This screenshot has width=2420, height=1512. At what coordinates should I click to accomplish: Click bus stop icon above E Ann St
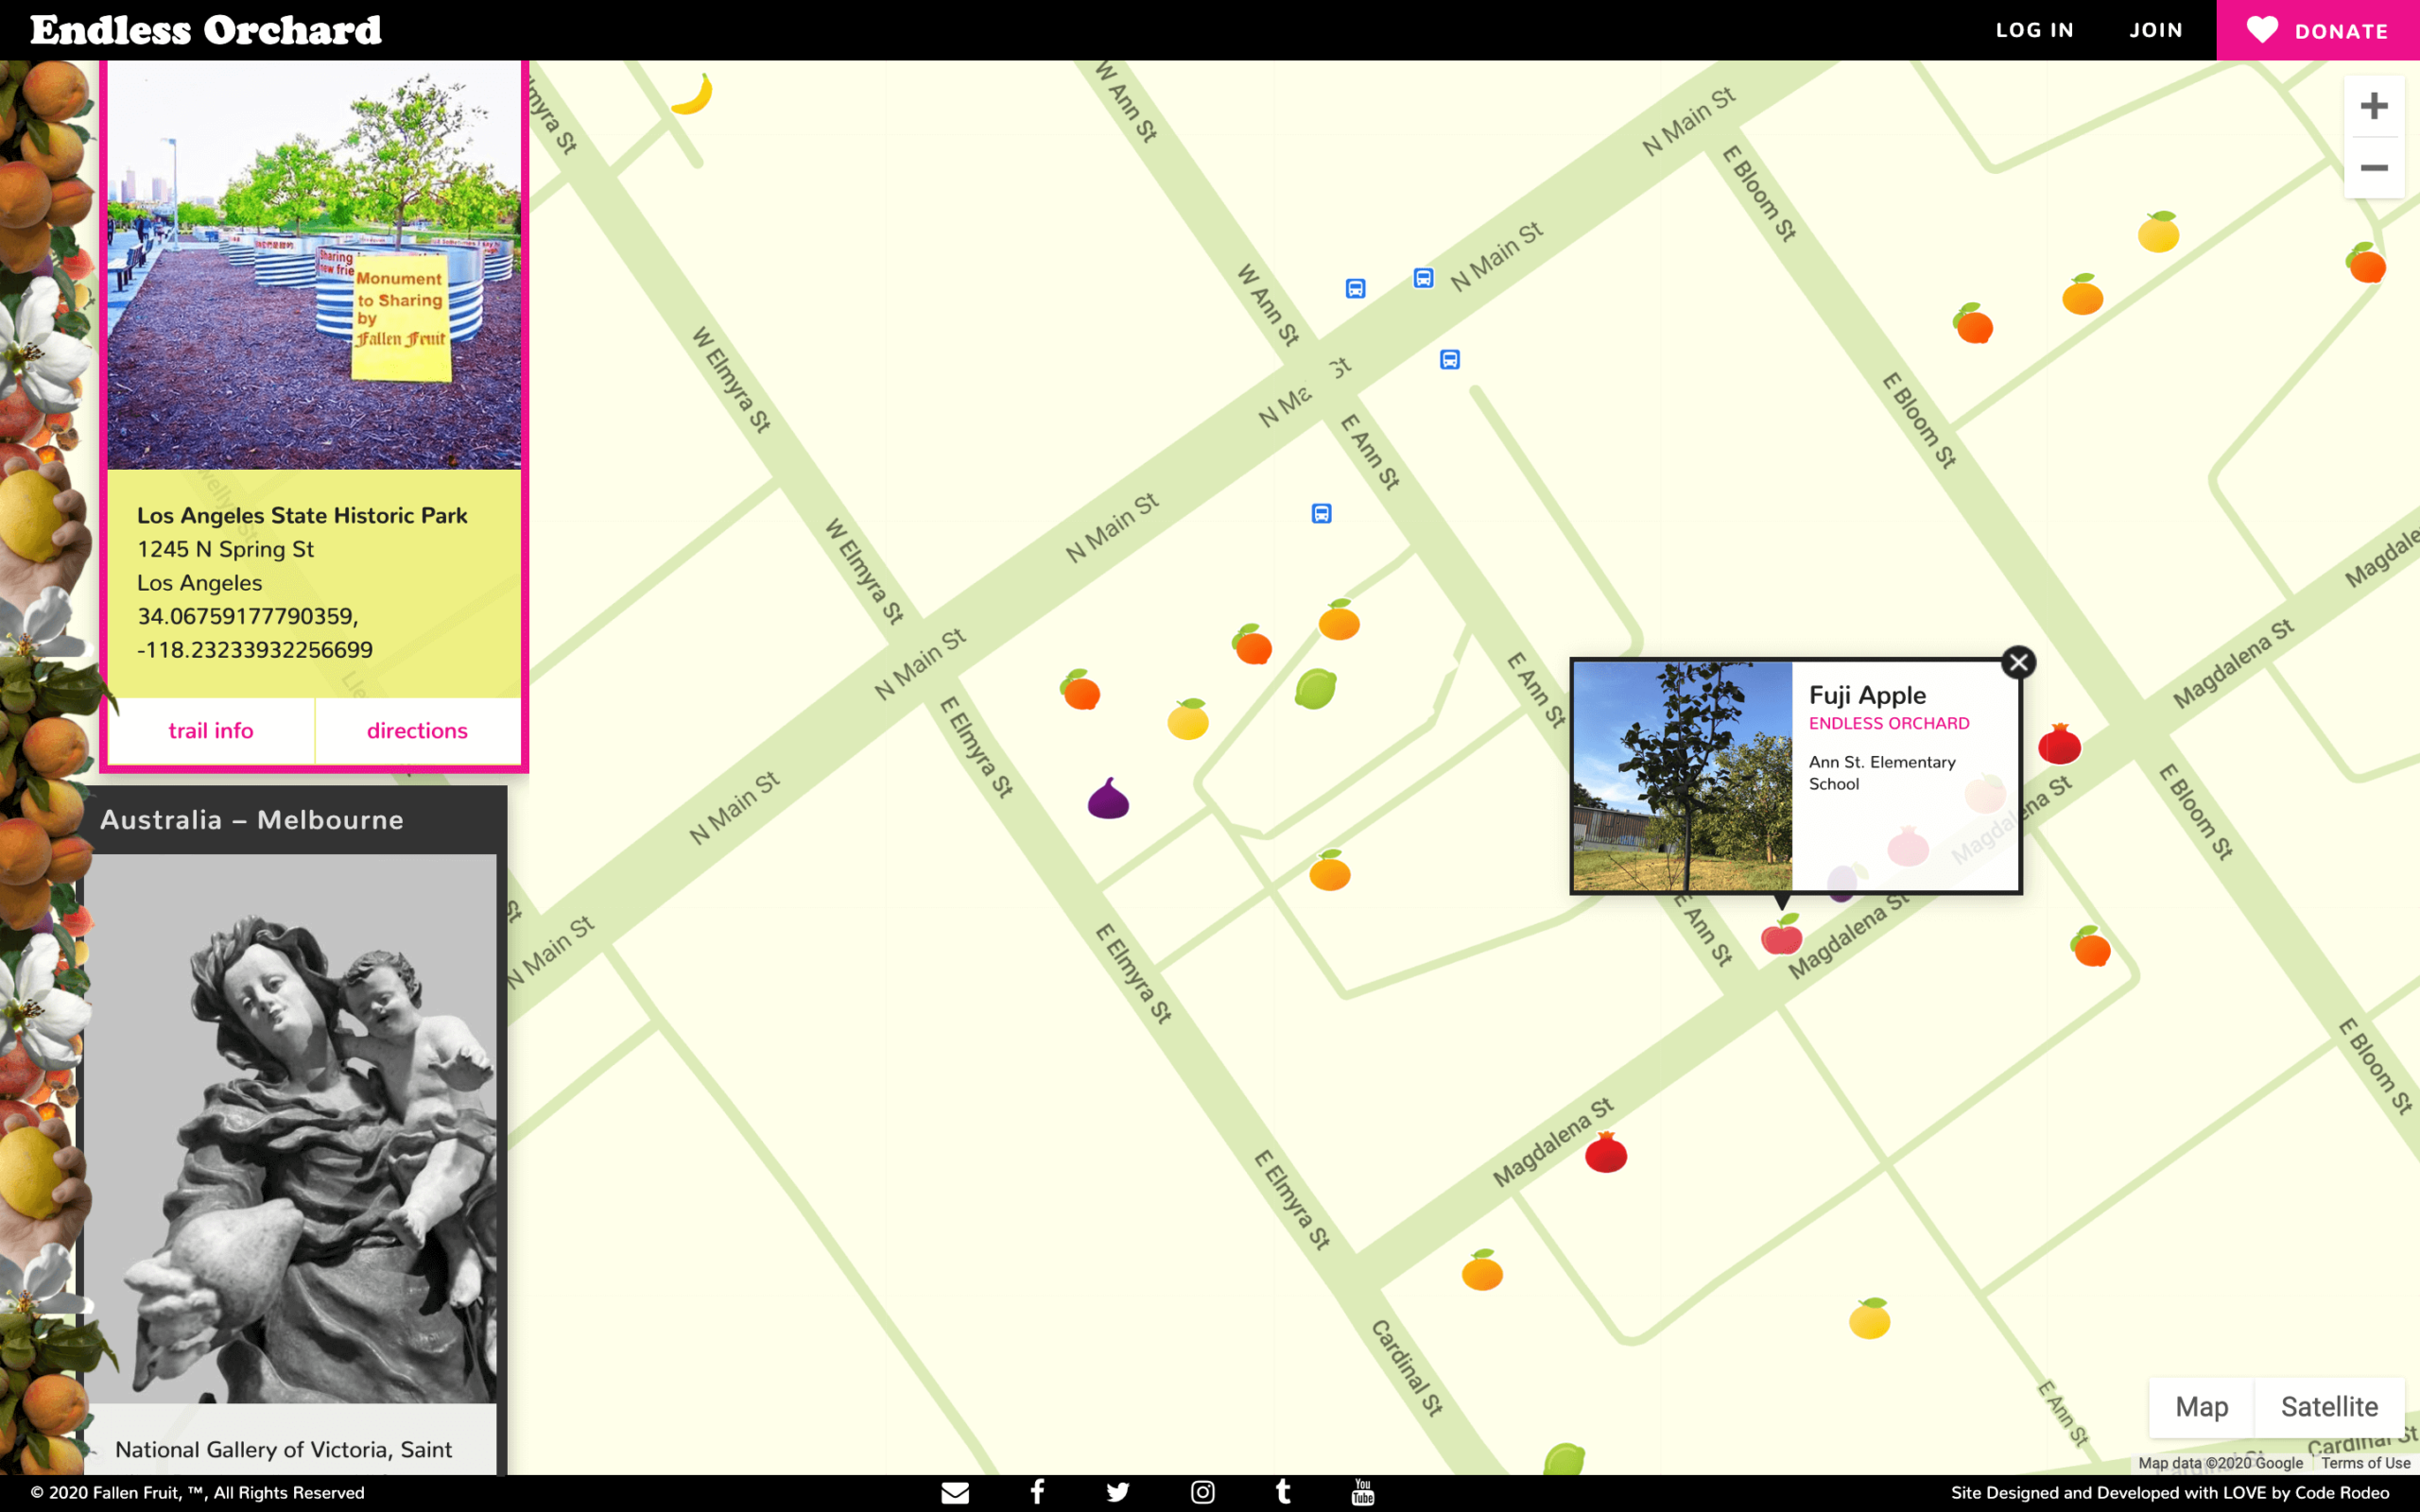point(1449,360)
